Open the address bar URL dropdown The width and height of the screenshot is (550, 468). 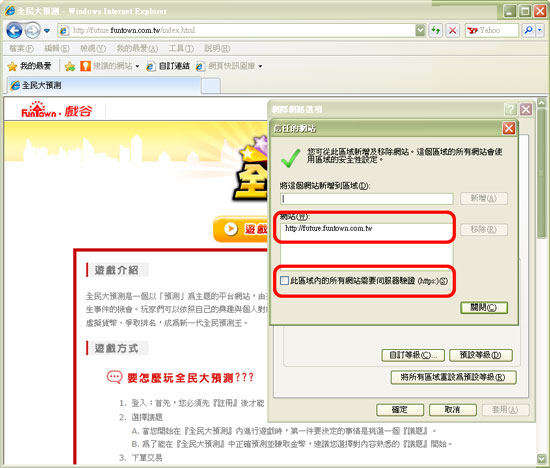click(420, 31)
